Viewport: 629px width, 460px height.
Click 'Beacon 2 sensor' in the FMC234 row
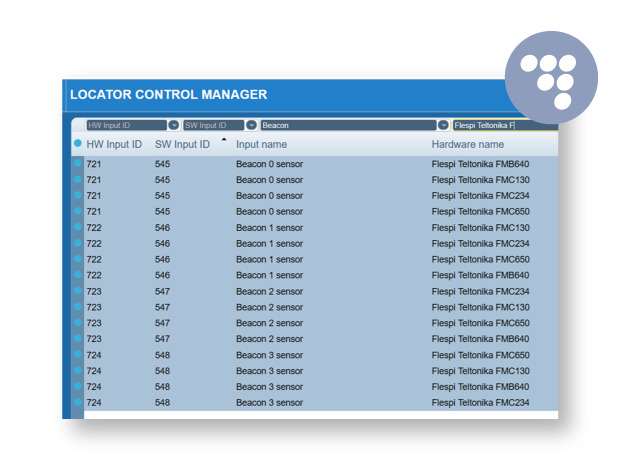coord(270,292)
